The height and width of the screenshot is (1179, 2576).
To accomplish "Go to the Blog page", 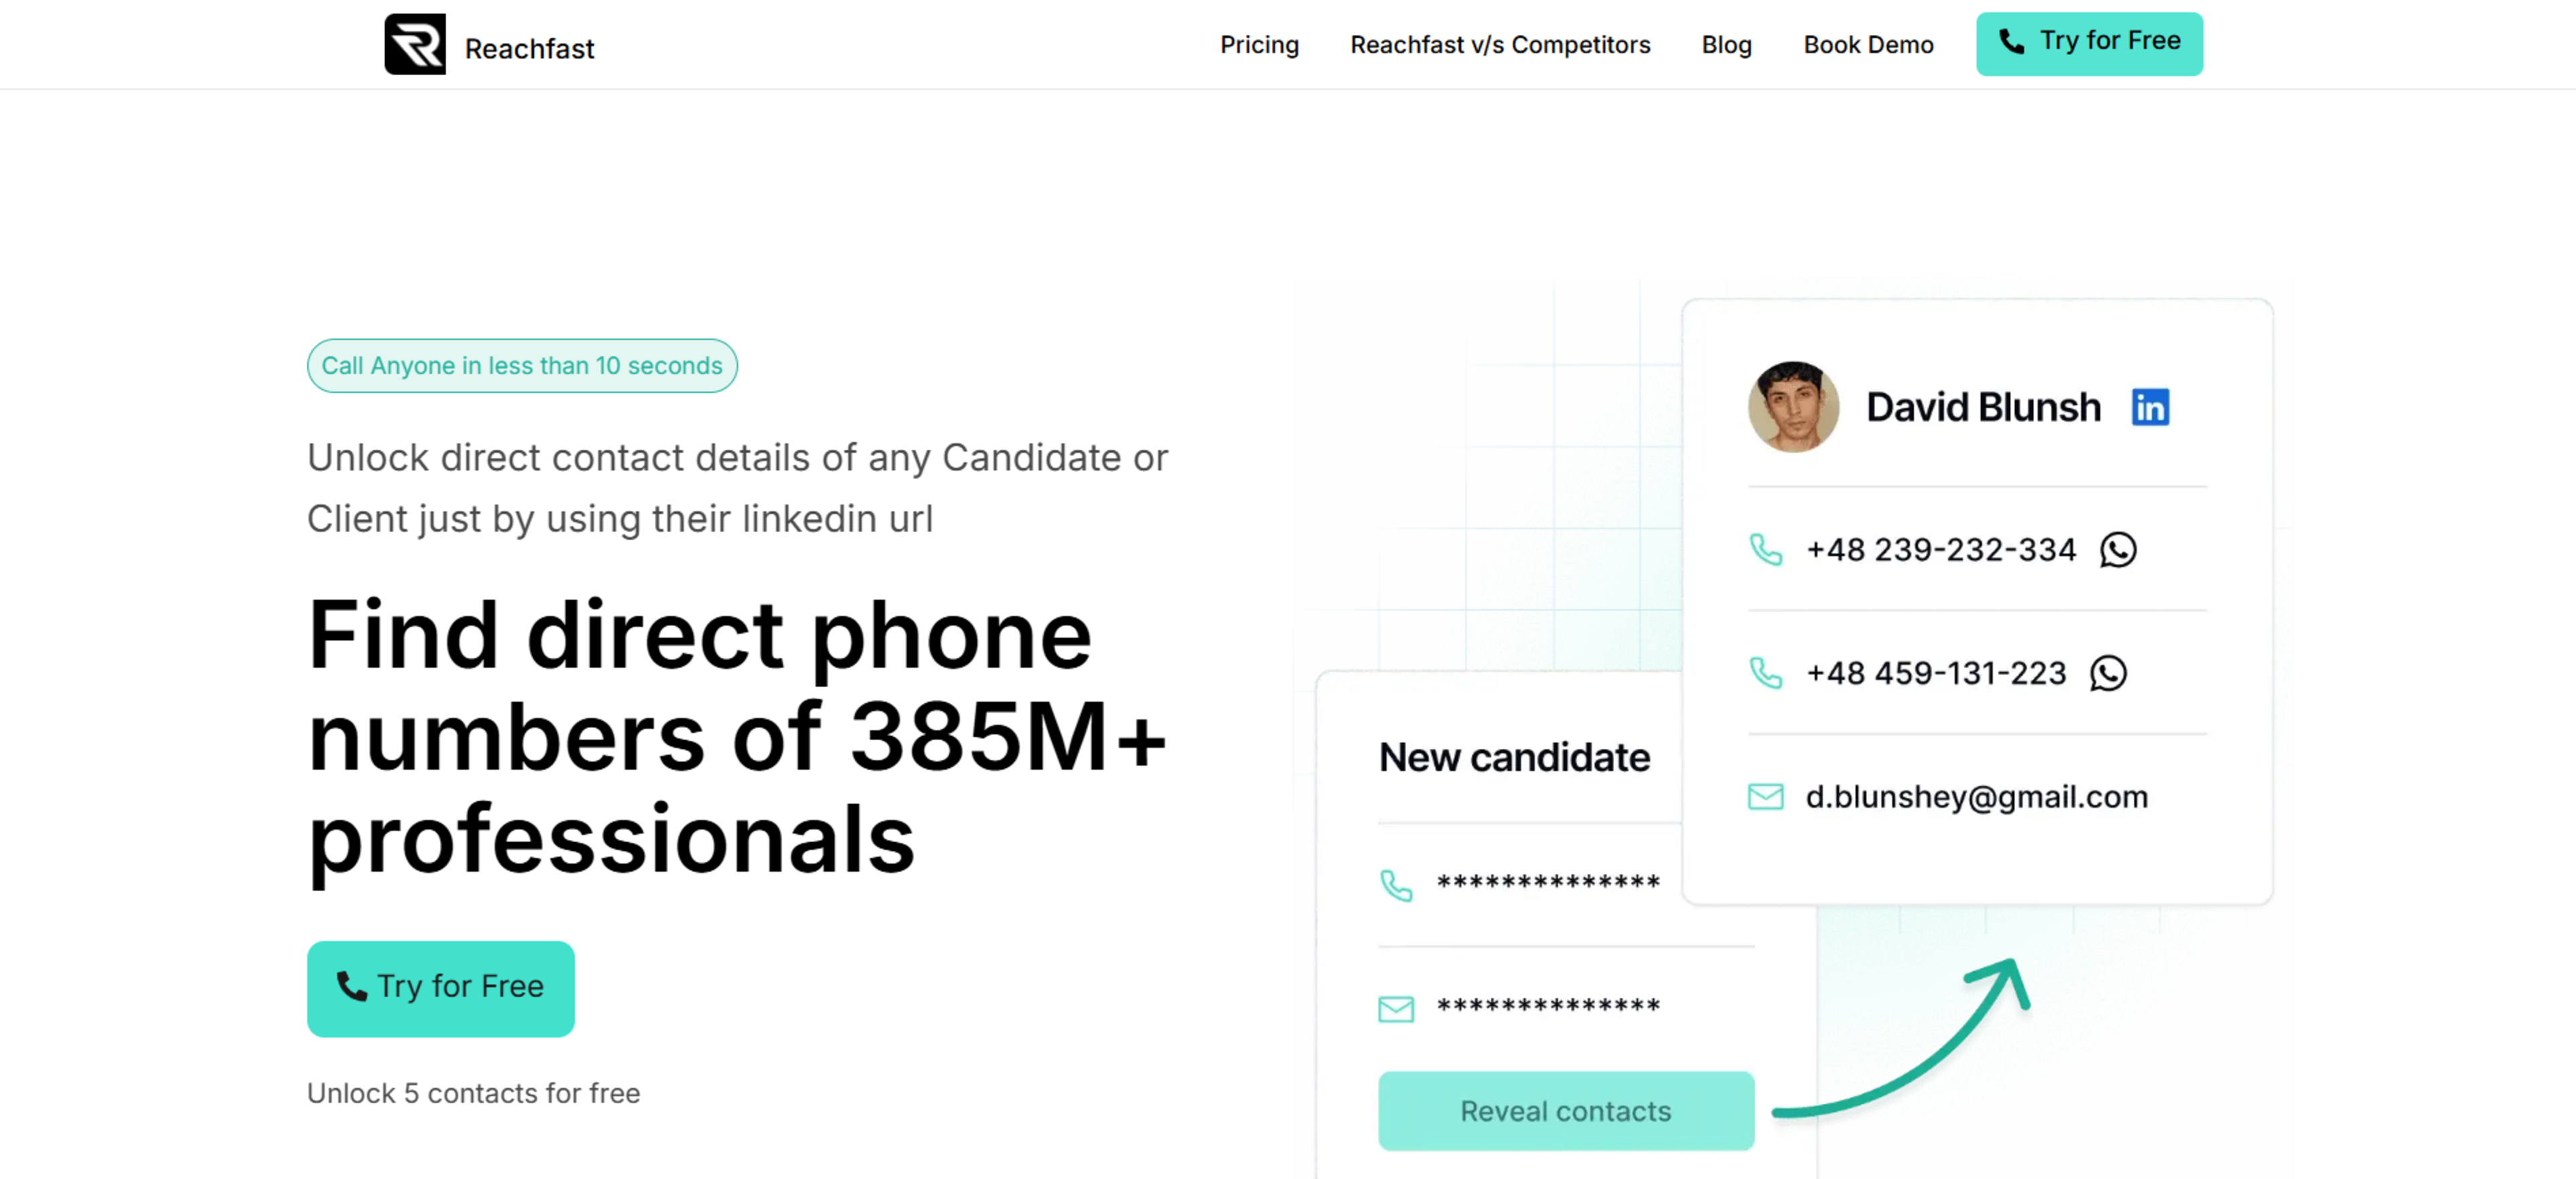I will 1726,45.
